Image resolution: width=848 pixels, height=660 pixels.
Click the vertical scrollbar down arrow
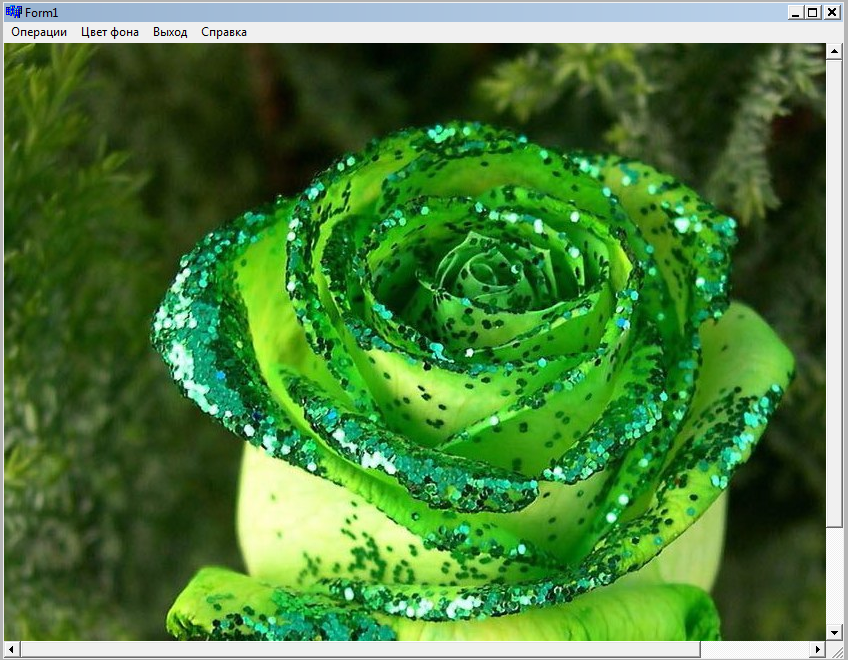pyautogui.click(x=834, y=632)
